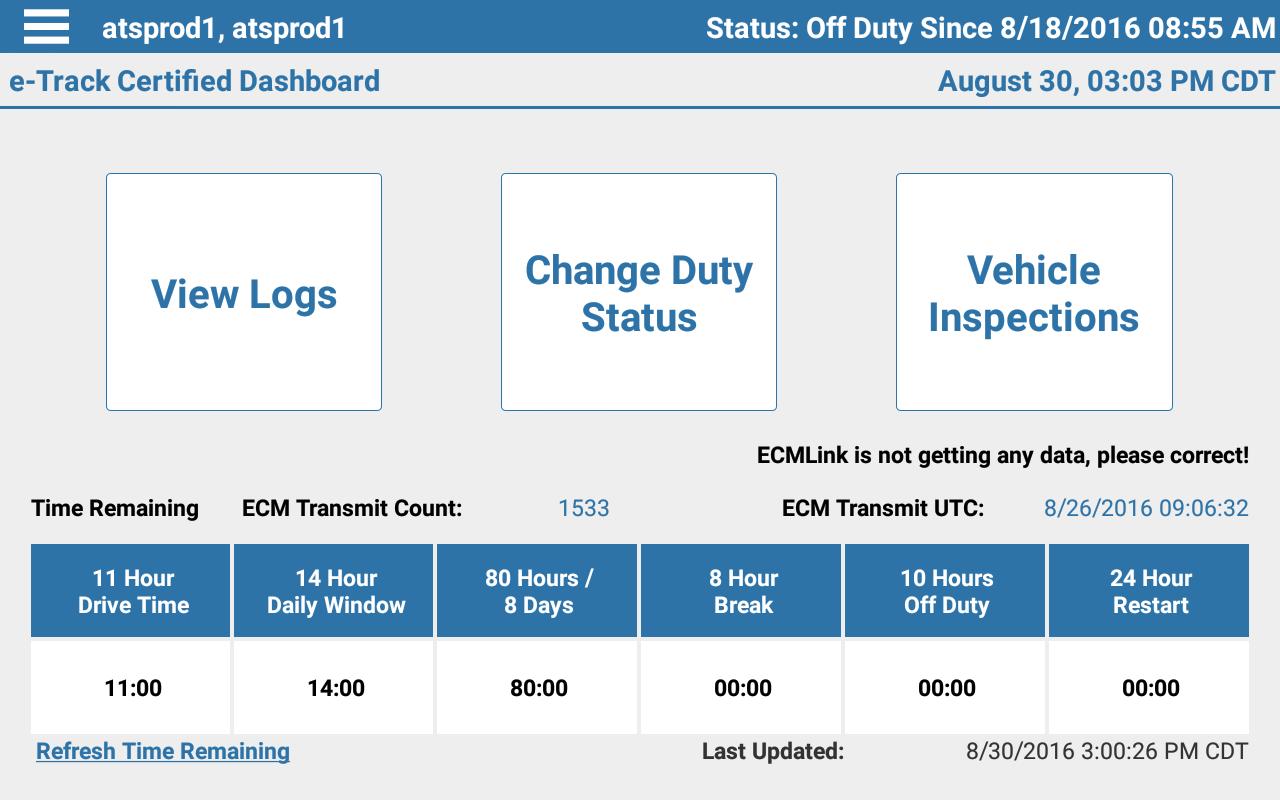The height and width of the screenshot is (800, 1280).
Task: Open Change Duty Status
Action: point(638,292)
